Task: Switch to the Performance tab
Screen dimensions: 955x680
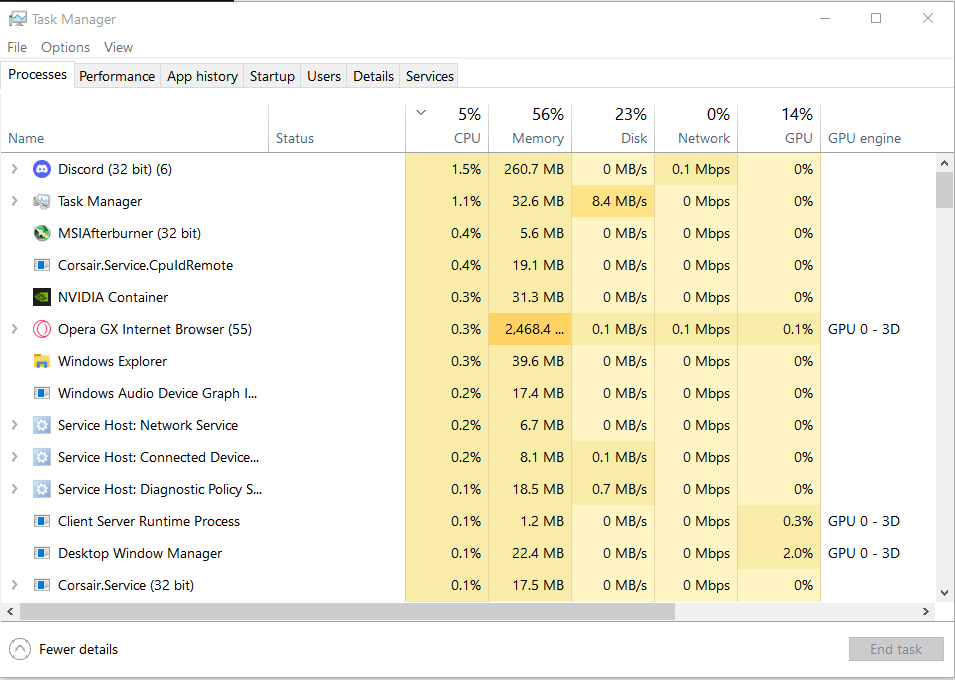Action: click(x=117, y=76)
